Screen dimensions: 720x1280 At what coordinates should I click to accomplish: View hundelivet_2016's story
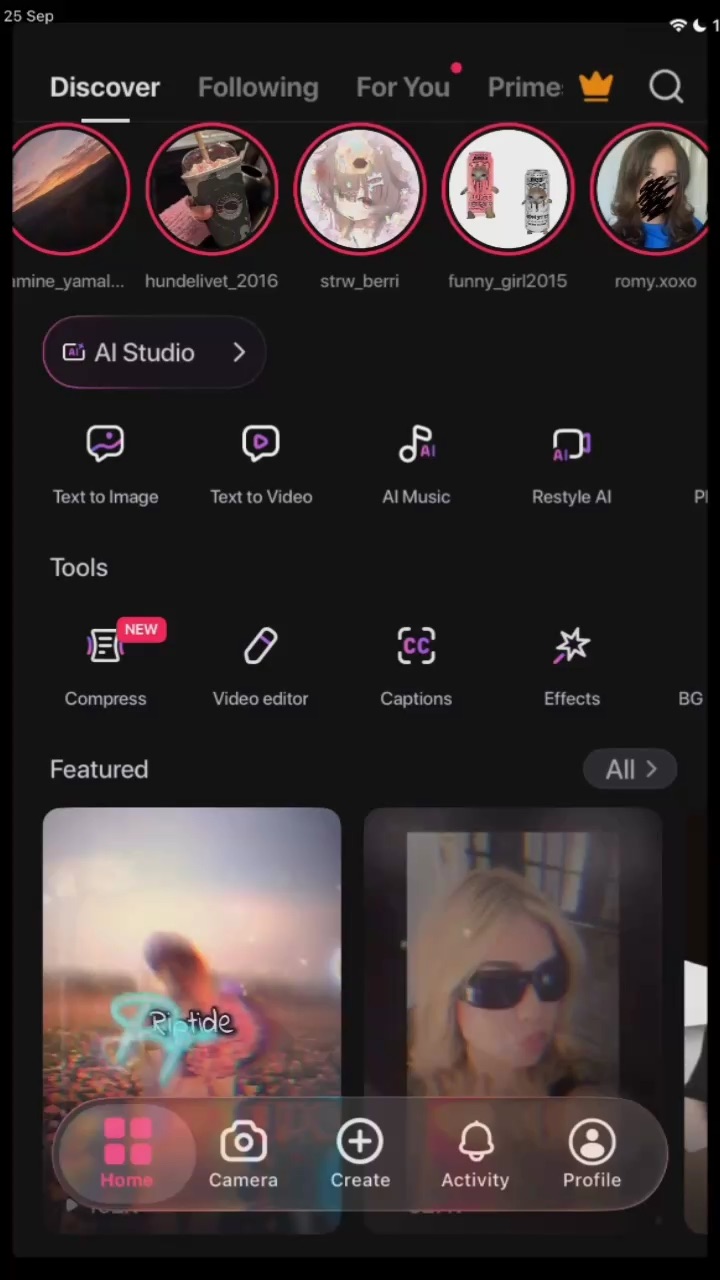(x=212, y=189)
